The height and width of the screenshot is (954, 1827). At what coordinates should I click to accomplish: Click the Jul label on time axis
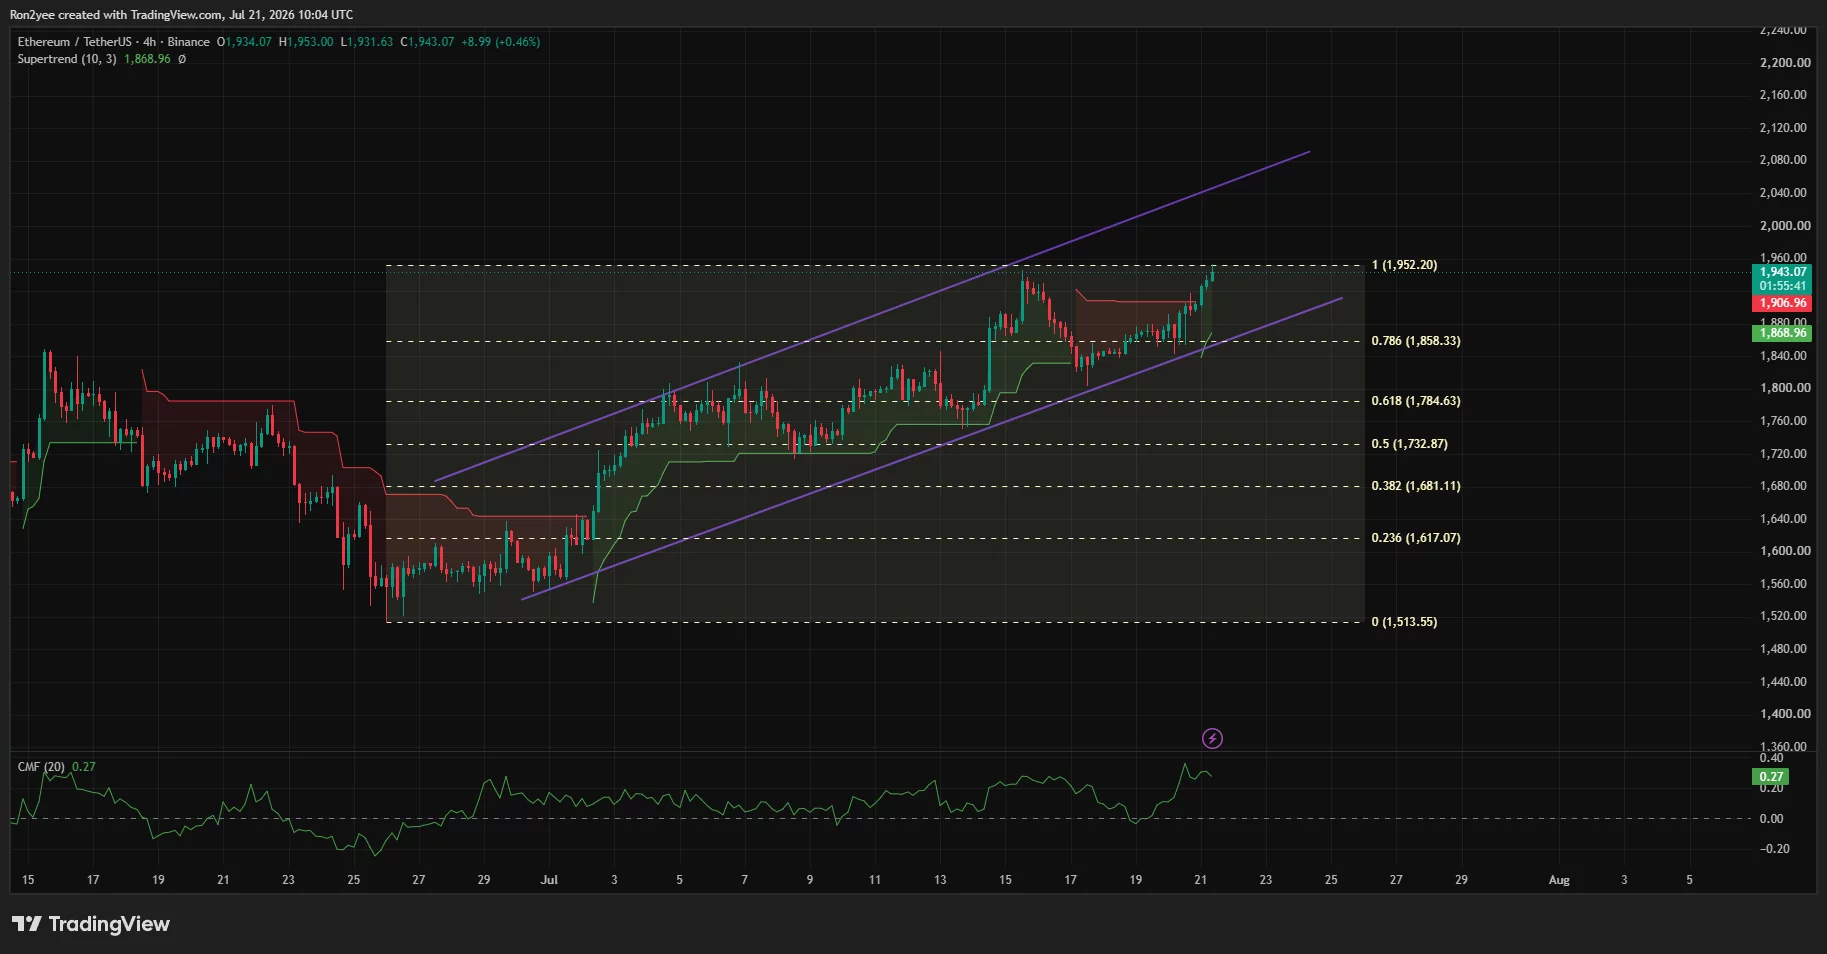(x=549, y=880)
